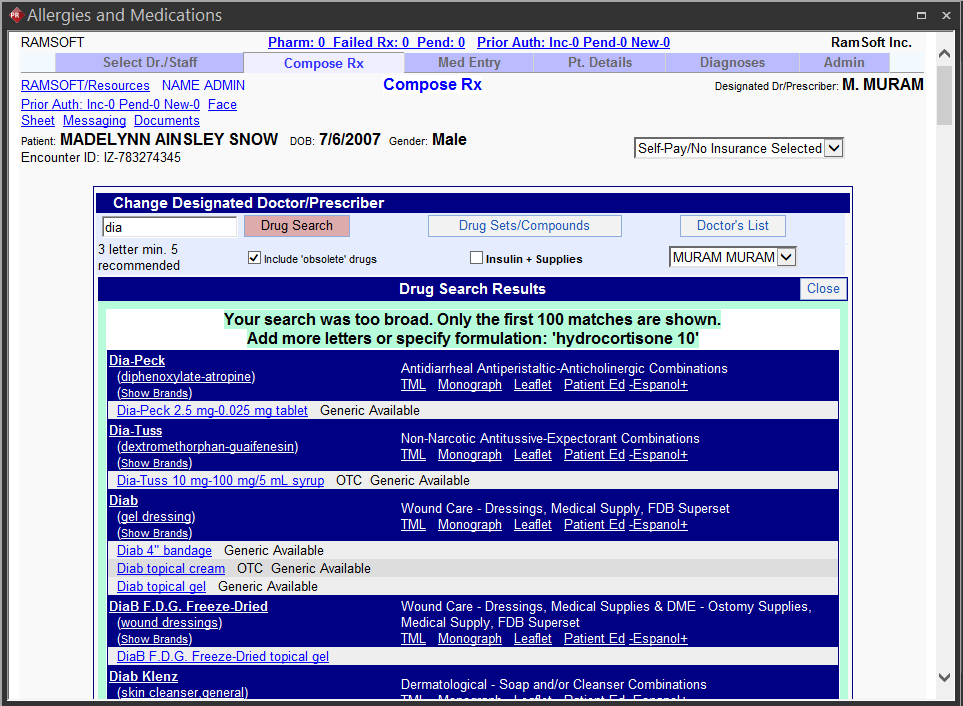Click the scroll up arrow of the vertical scrollbar
Viewport: 963px width, 706px height.
[x=945, y=52]
